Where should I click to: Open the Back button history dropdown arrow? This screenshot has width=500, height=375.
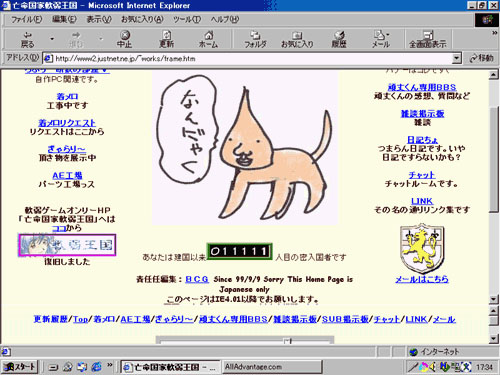coord(52,39)
